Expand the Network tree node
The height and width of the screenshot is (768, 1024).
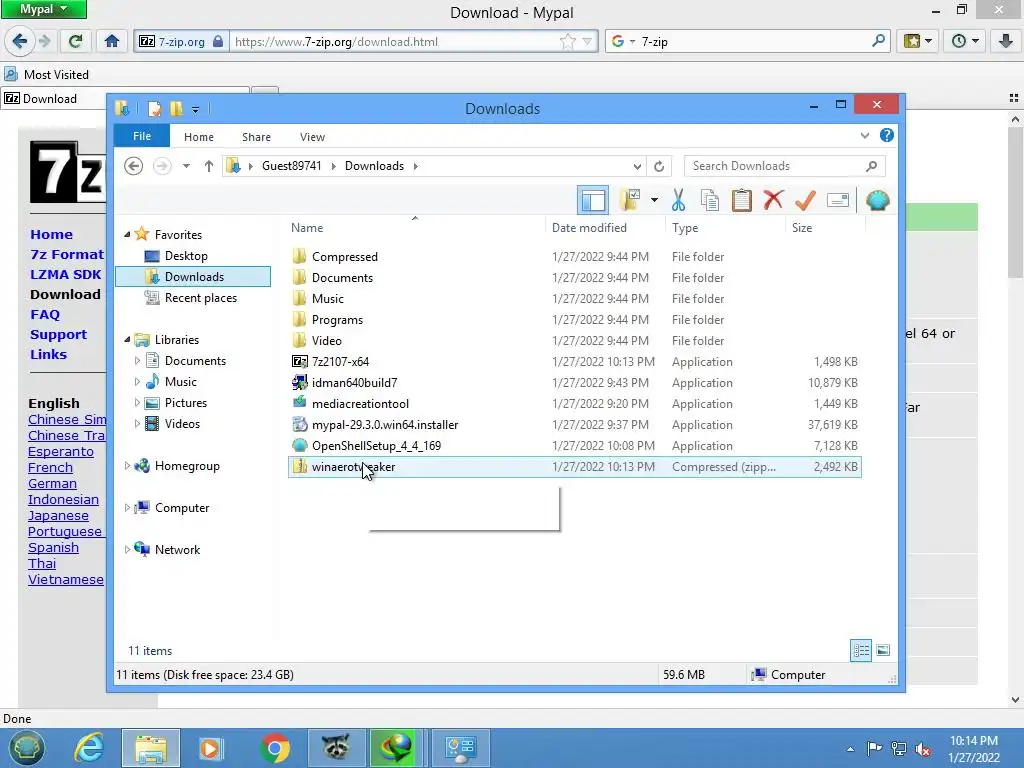tap(127, 549)
